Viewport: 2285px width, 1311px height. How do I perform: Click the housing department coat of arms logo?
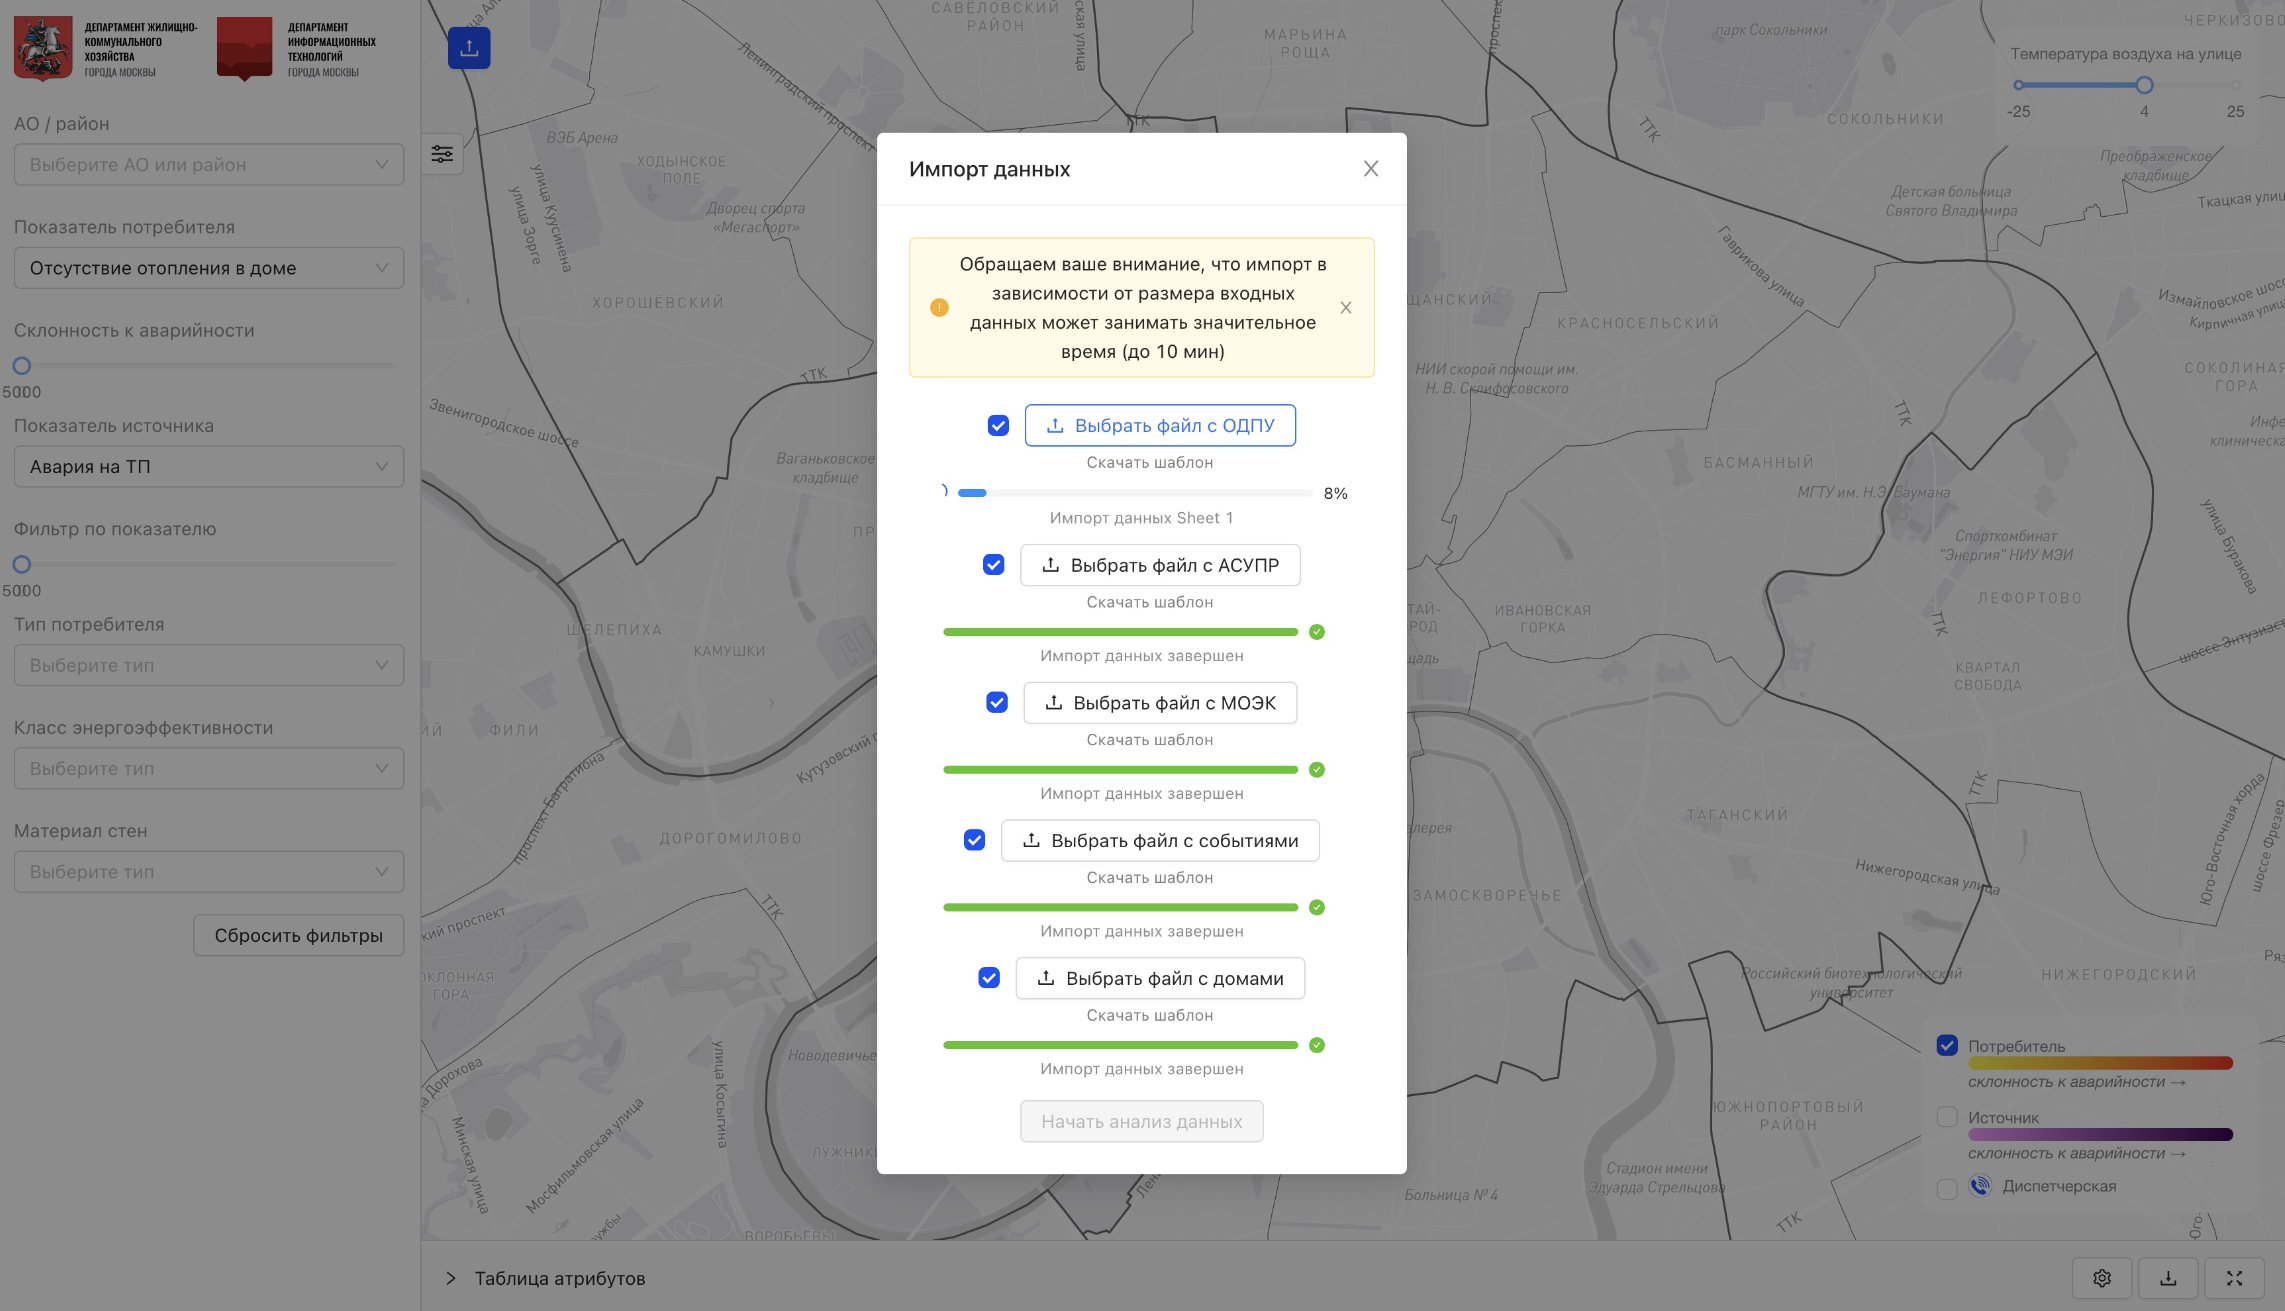[43, 48]
